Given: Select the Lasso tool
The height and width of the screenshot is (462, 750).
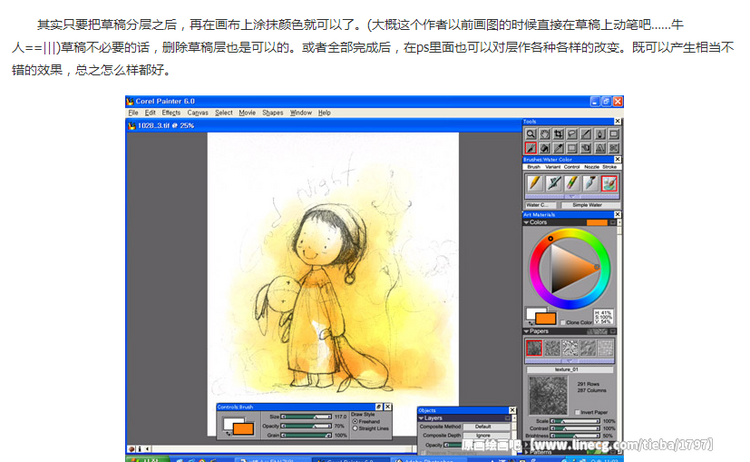Looking at the screenshot, I should (572, 134).
